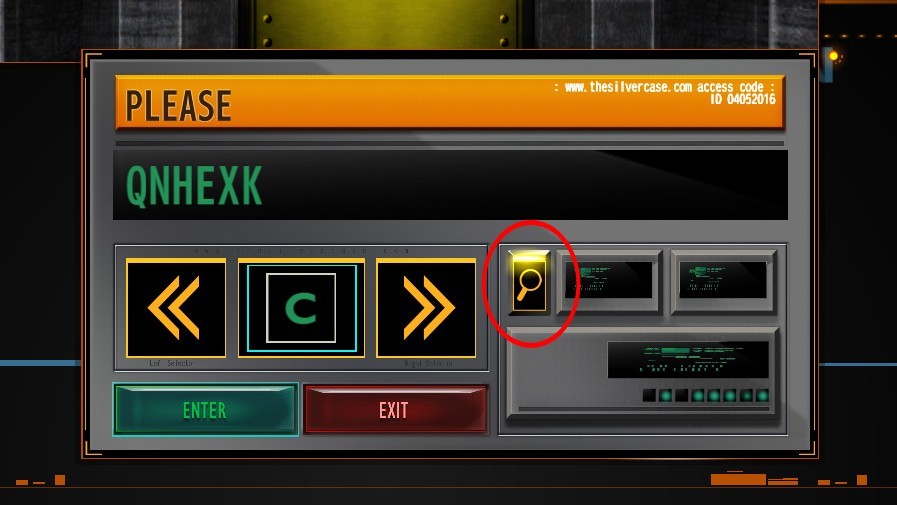Click the glowing orange lamp at top right
The height and width of the screenshot is (505, 897).
[834, 56]
